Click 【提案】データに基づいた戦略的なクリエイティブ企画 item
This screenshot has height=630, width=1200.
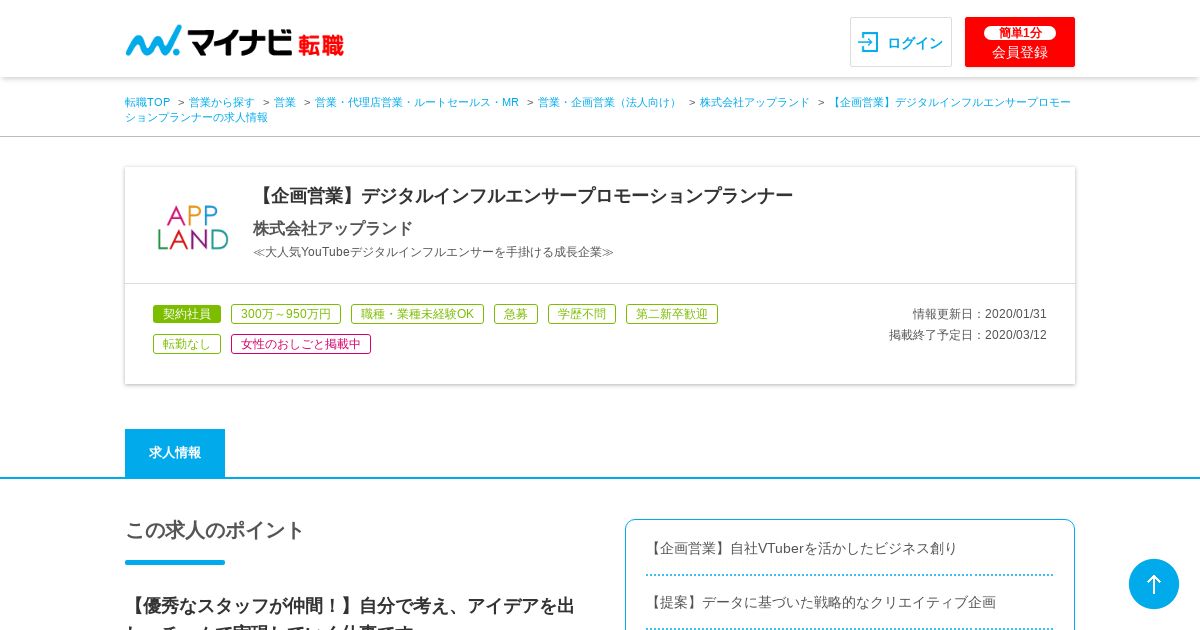click(x=821, y=602)
